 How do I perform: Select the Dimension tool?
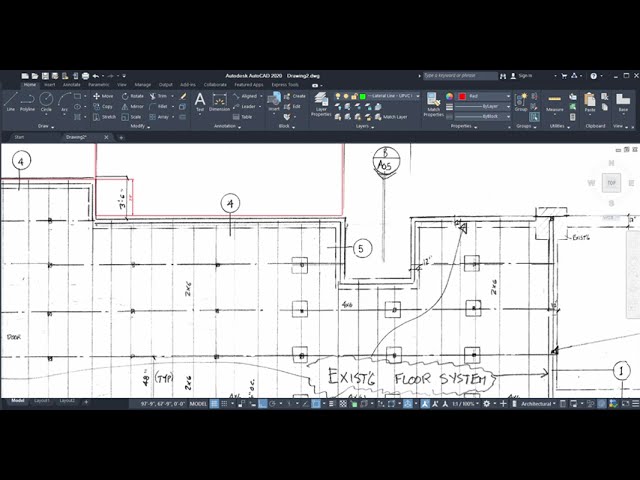pyautogui.click(x=220, y=102)
